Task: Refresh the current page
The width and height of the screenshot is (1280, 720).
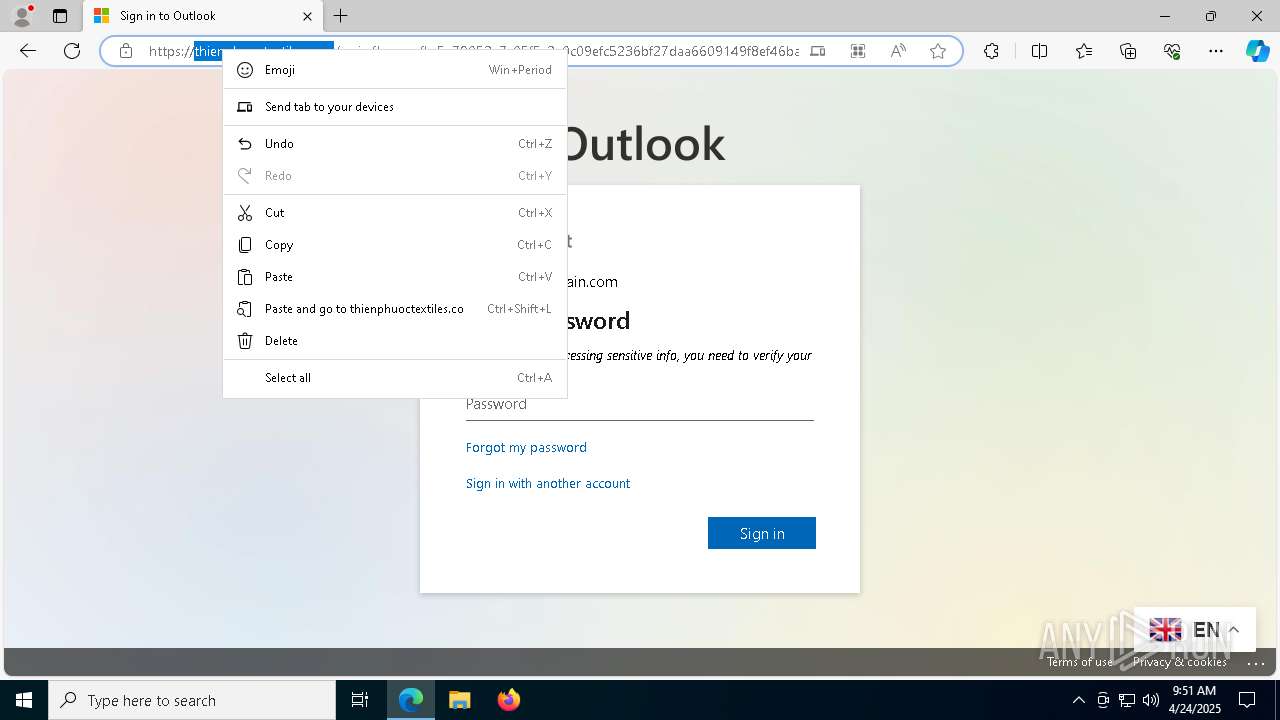Action: coord(72,51)
